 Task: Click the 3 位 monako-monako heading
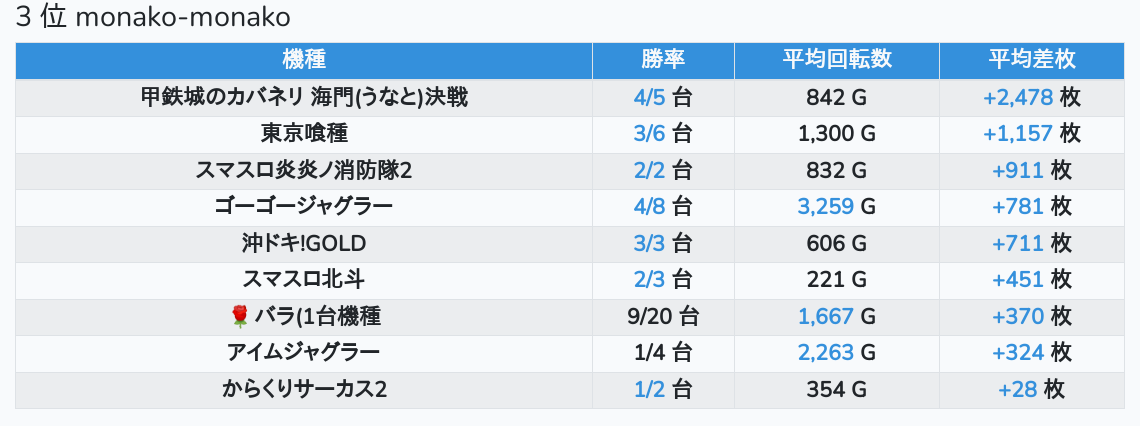(153, 18)
